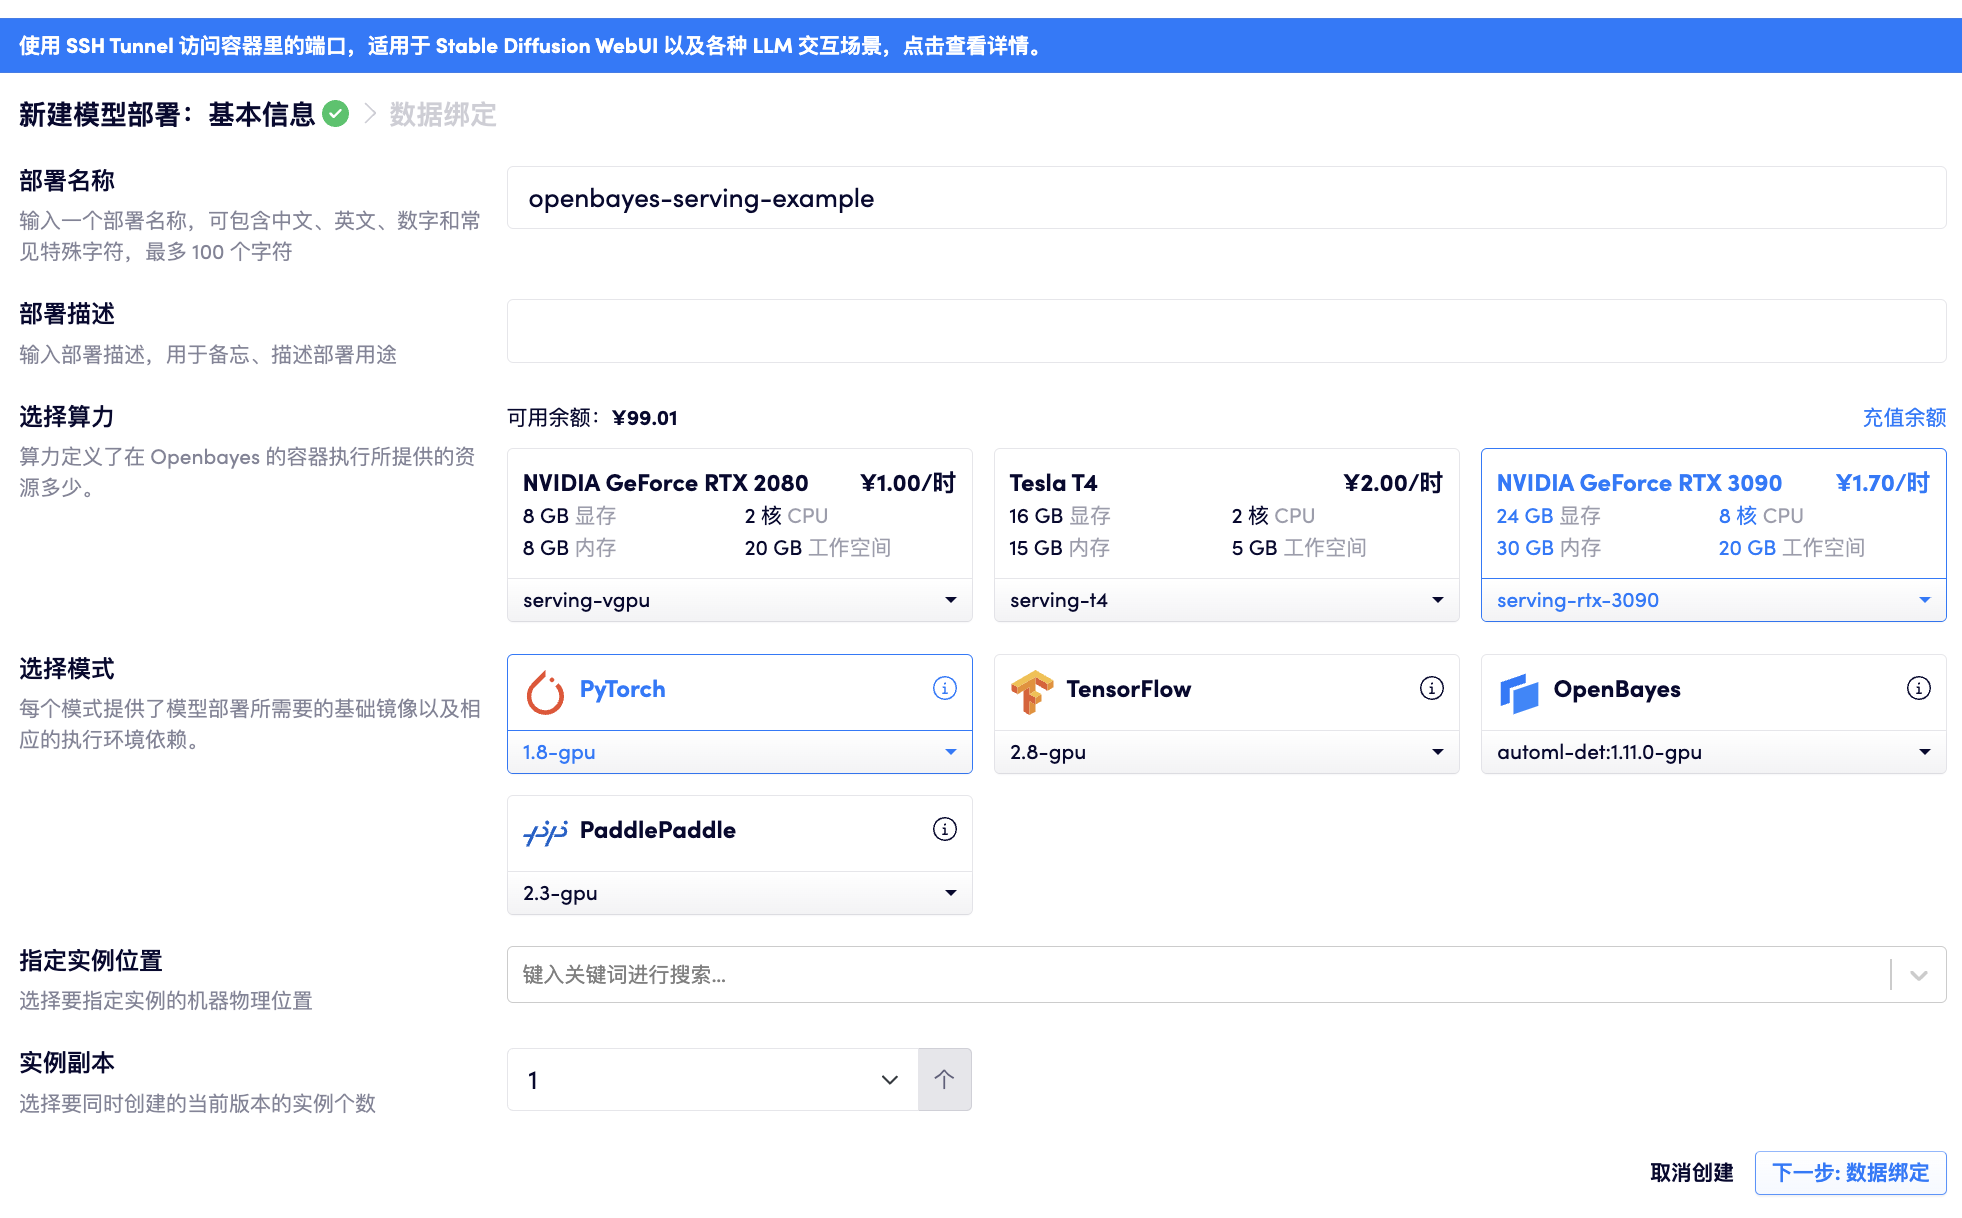This screenshot has height=1218, width=1962.
Task: Click the 部署描述 text field
Action: (x=1226, y=331)
